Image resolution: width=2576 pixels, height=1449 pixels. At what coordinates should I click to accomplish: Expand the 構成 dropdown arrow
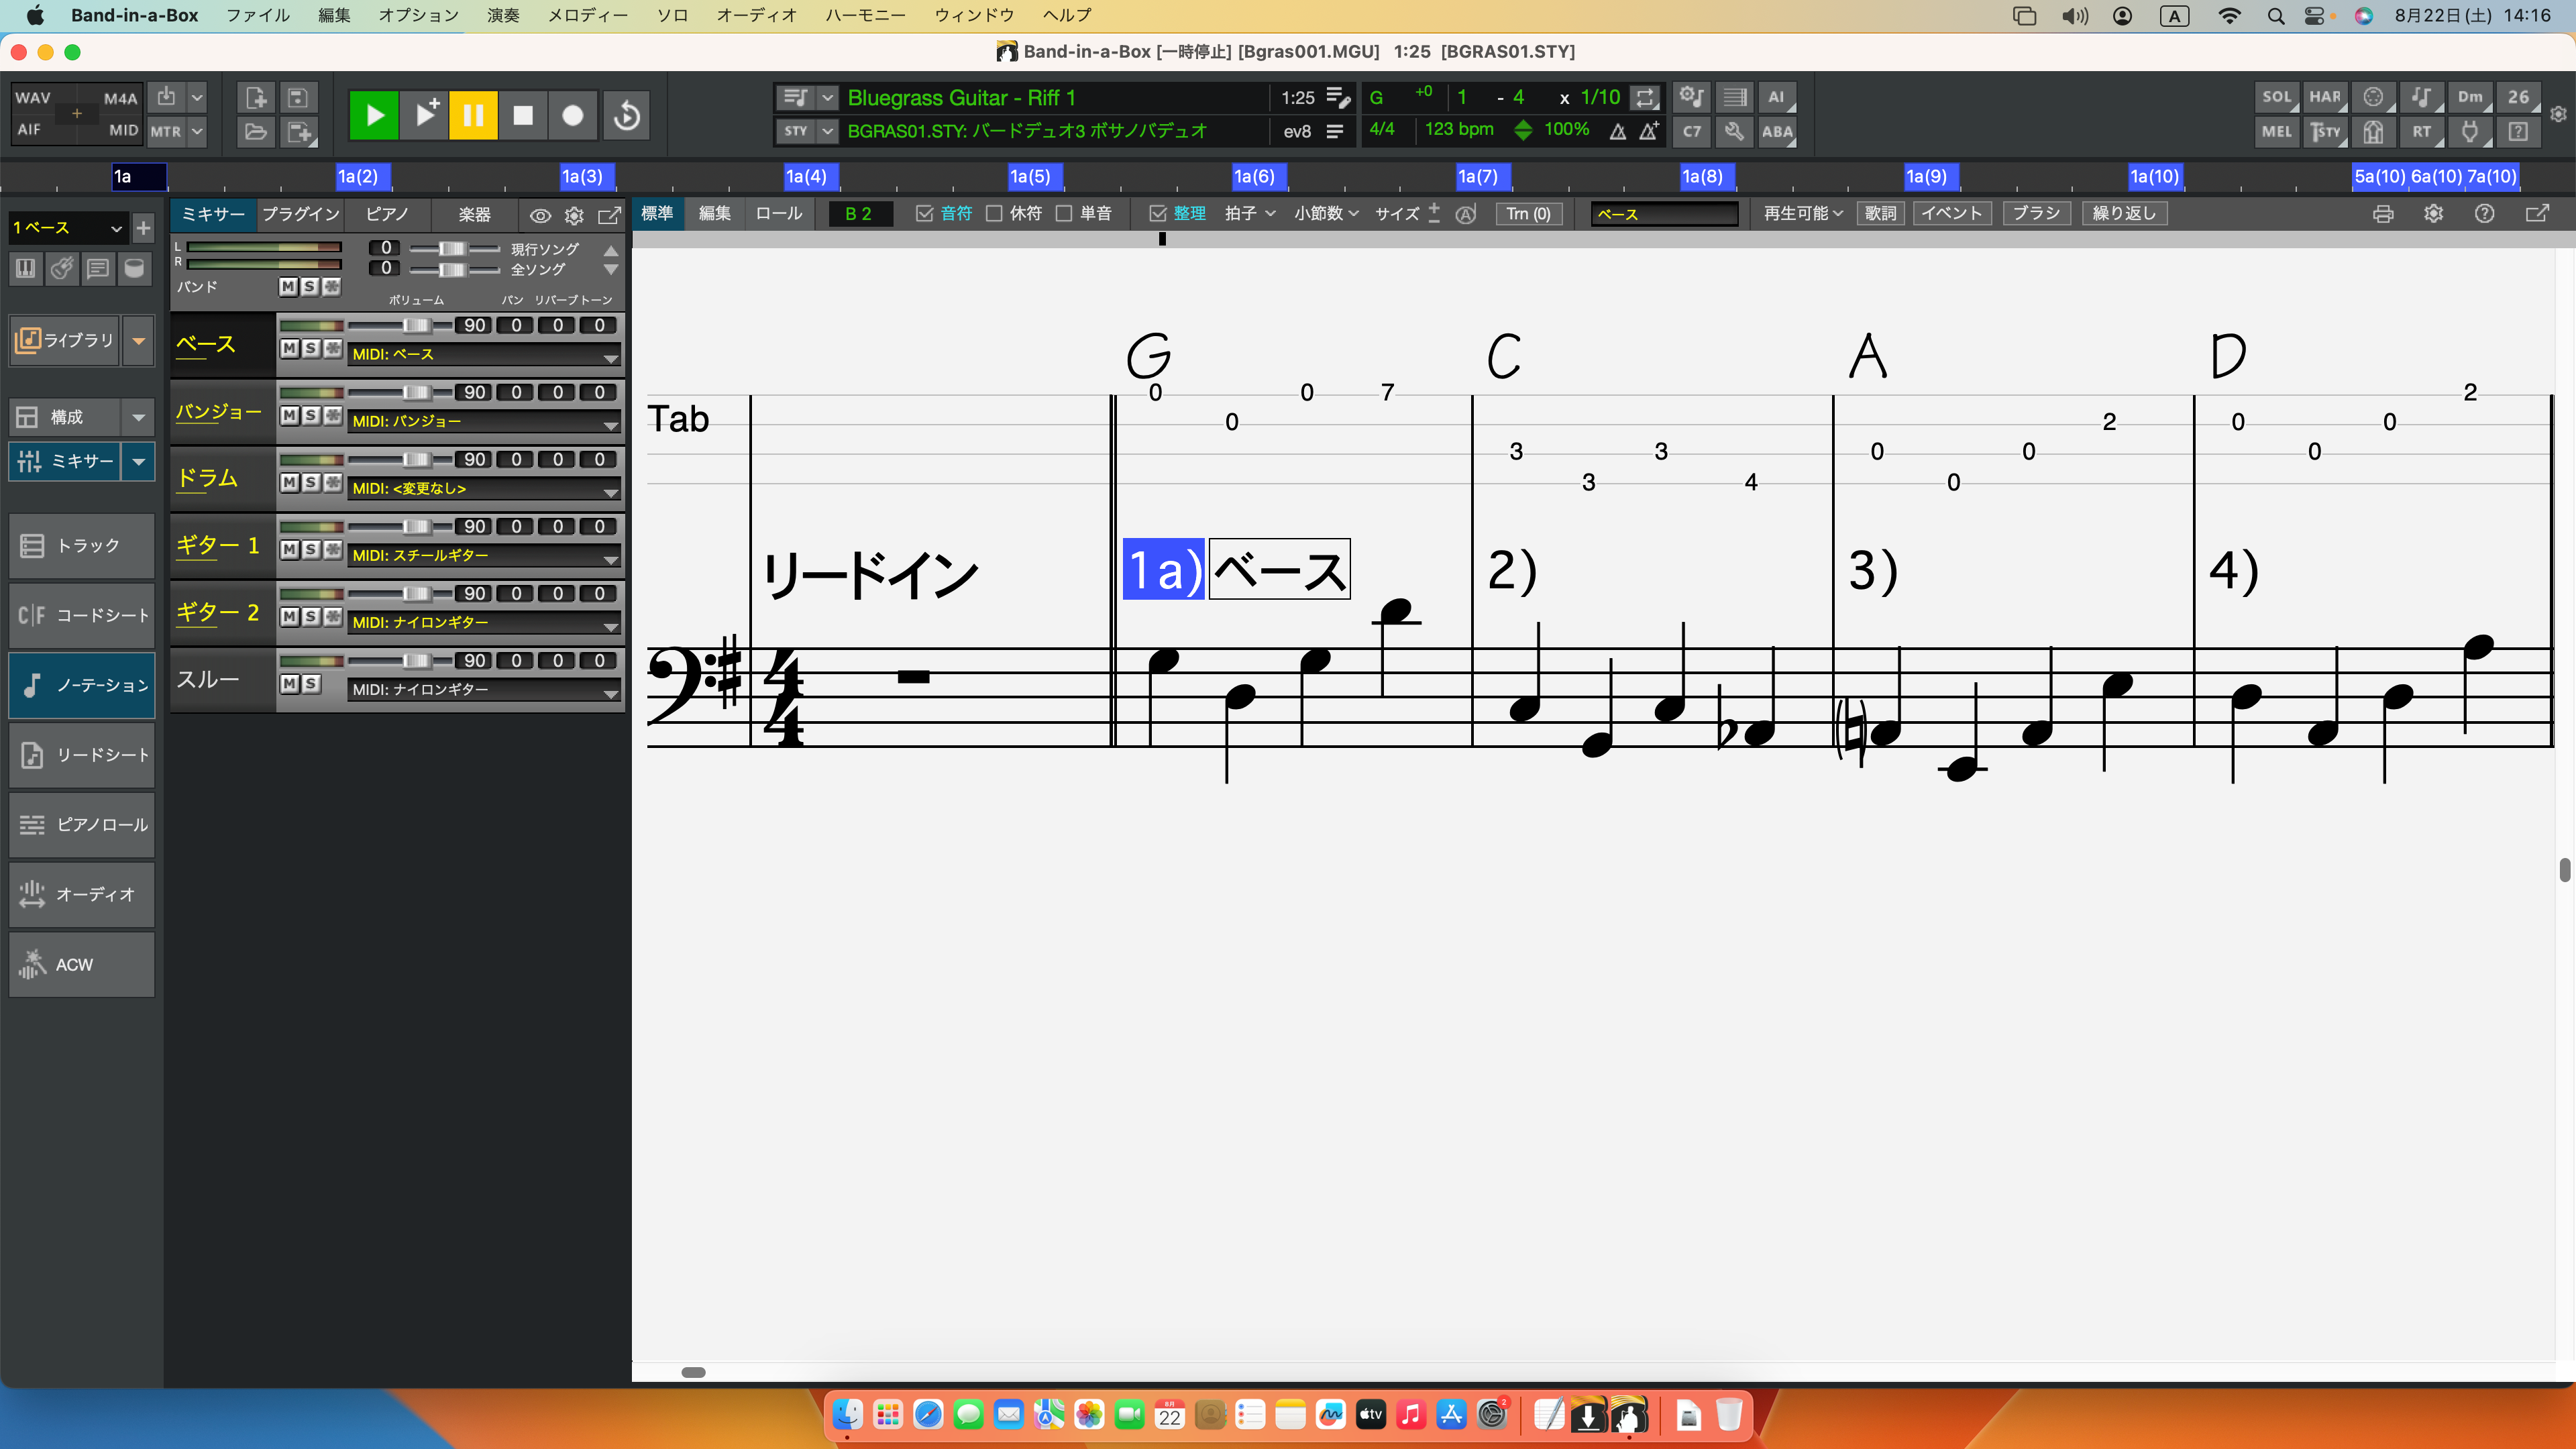[139, 417]
